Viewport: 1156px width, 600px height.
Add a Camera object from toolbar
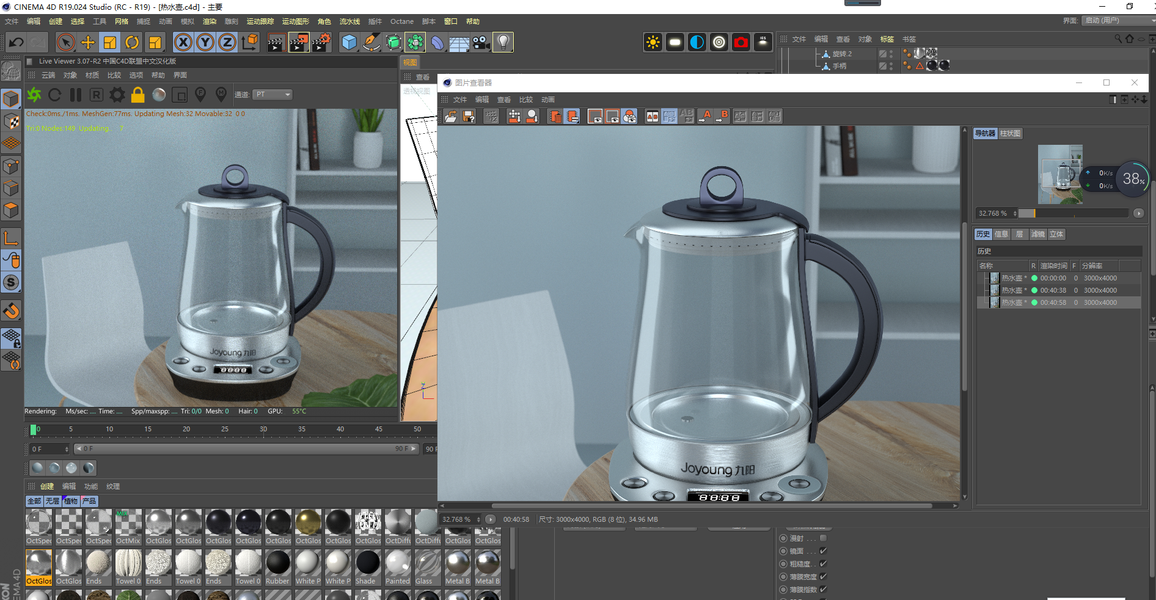(481, 42)
